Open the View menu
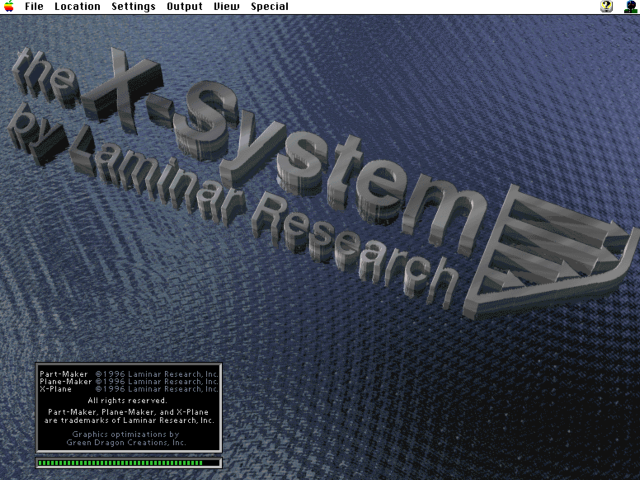This screenshot has width=640, height=480. point(227,7)
